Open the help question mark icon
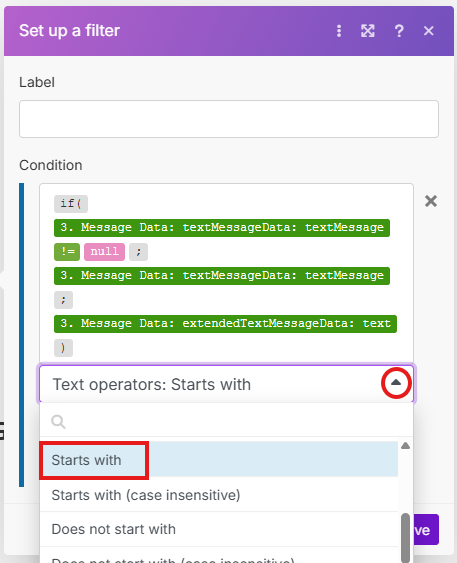457x563 pixels. click(x=399, y=31)
